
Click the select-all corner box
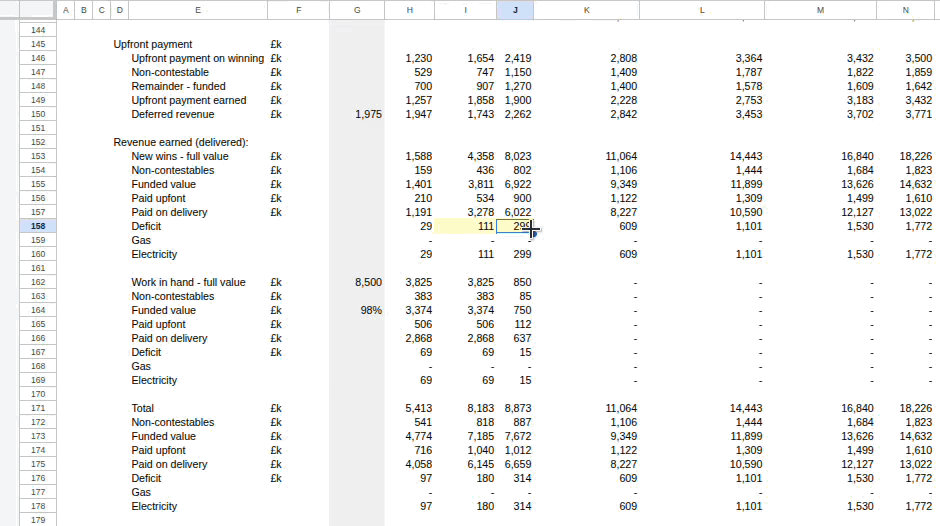pos(38,10)
